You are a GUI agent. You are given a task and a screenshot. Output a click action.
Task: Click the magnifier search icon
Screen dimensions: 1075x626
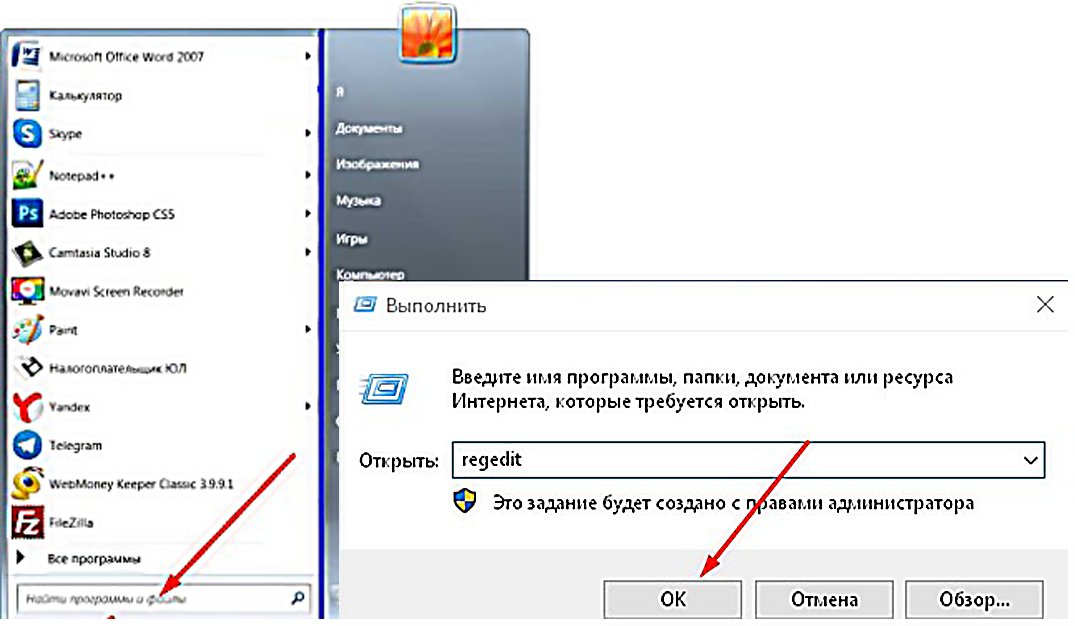(x=298, y=599)
